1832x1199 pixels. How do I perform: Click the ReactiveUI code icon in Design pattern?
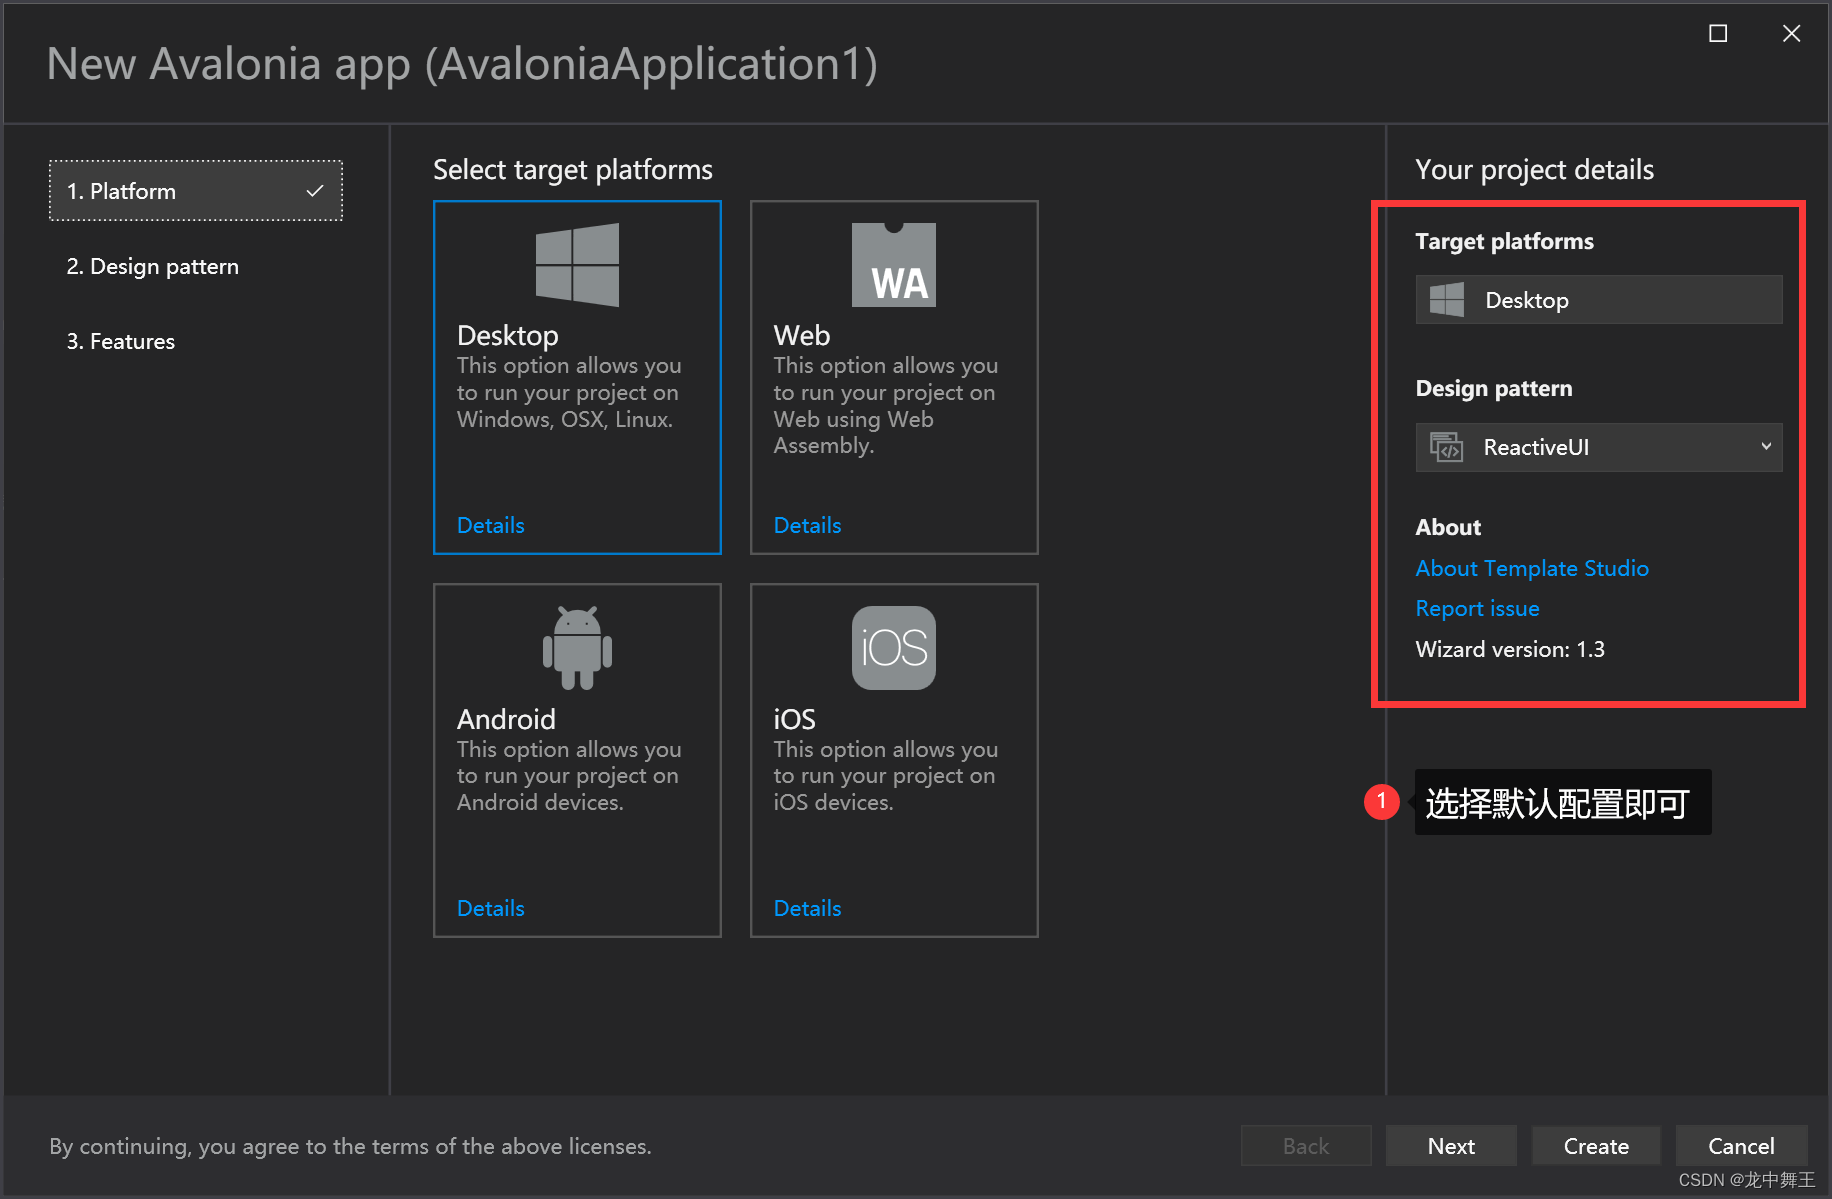[x=1448, y=447]
